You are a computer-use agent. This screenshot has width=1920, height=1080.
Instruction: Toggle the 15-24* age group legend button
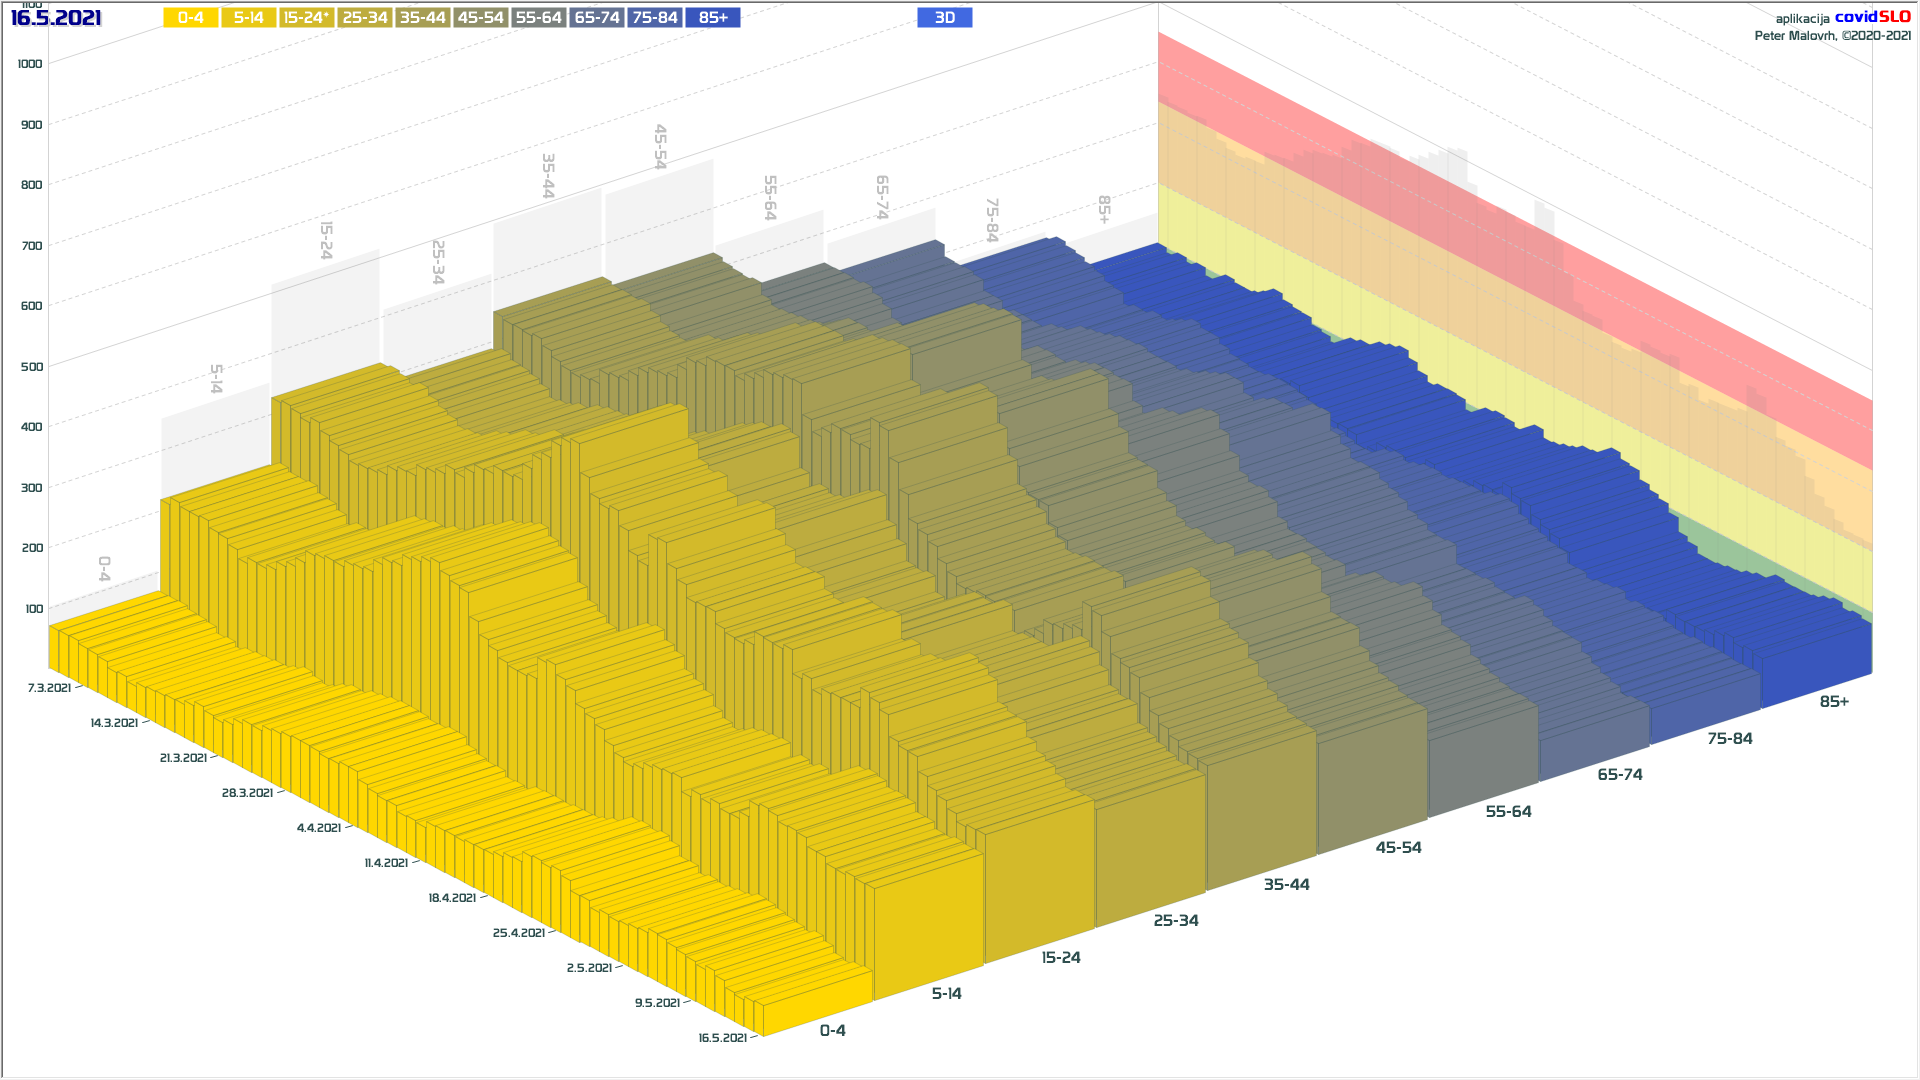[306, 18]
